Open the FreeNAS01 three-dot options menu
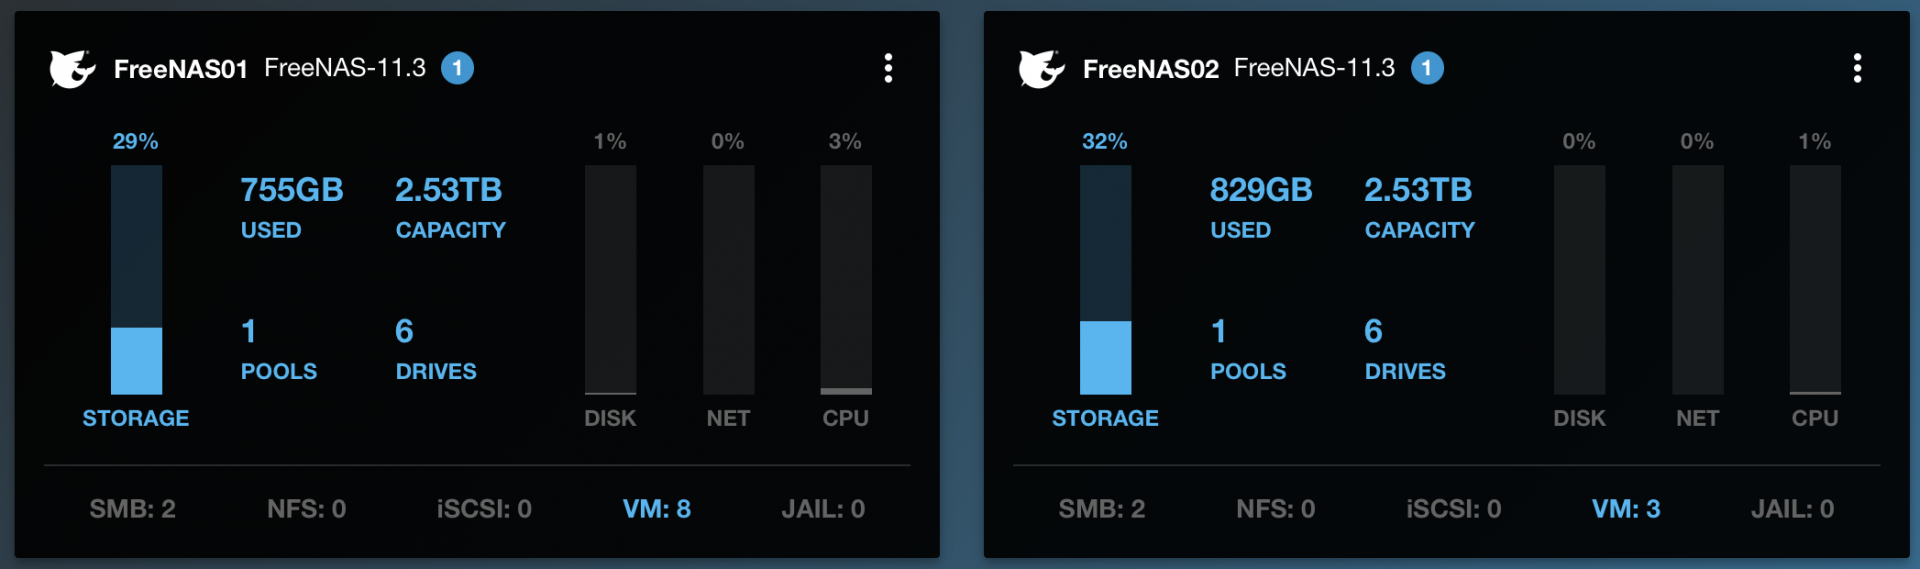The image size is (1920, 569). tap(888, 68)
